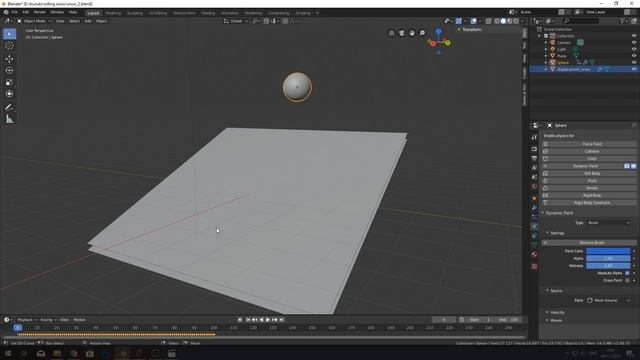Select the Transform tool
This screenshot has height=360, width=640.
(9, 94)
